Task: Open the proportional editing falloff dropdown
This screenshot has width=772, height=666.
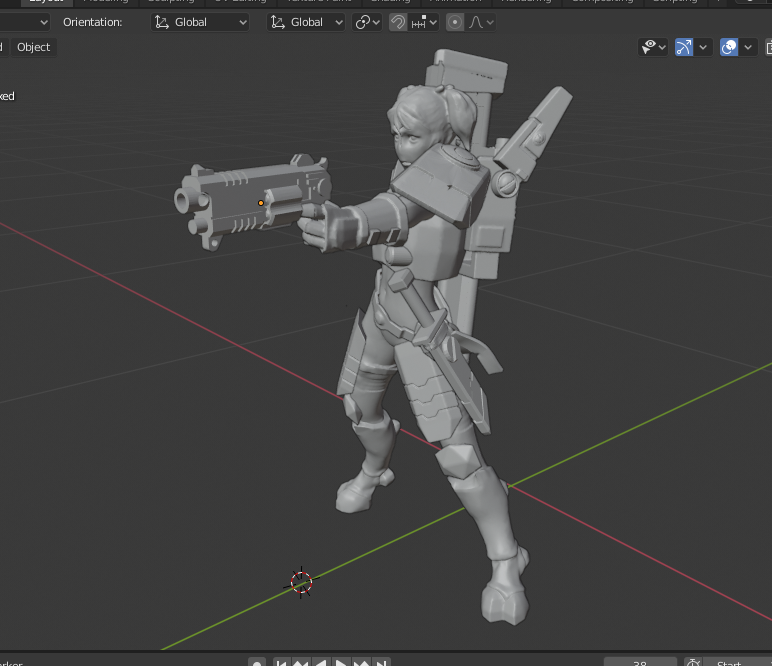Action: (481, 22)
